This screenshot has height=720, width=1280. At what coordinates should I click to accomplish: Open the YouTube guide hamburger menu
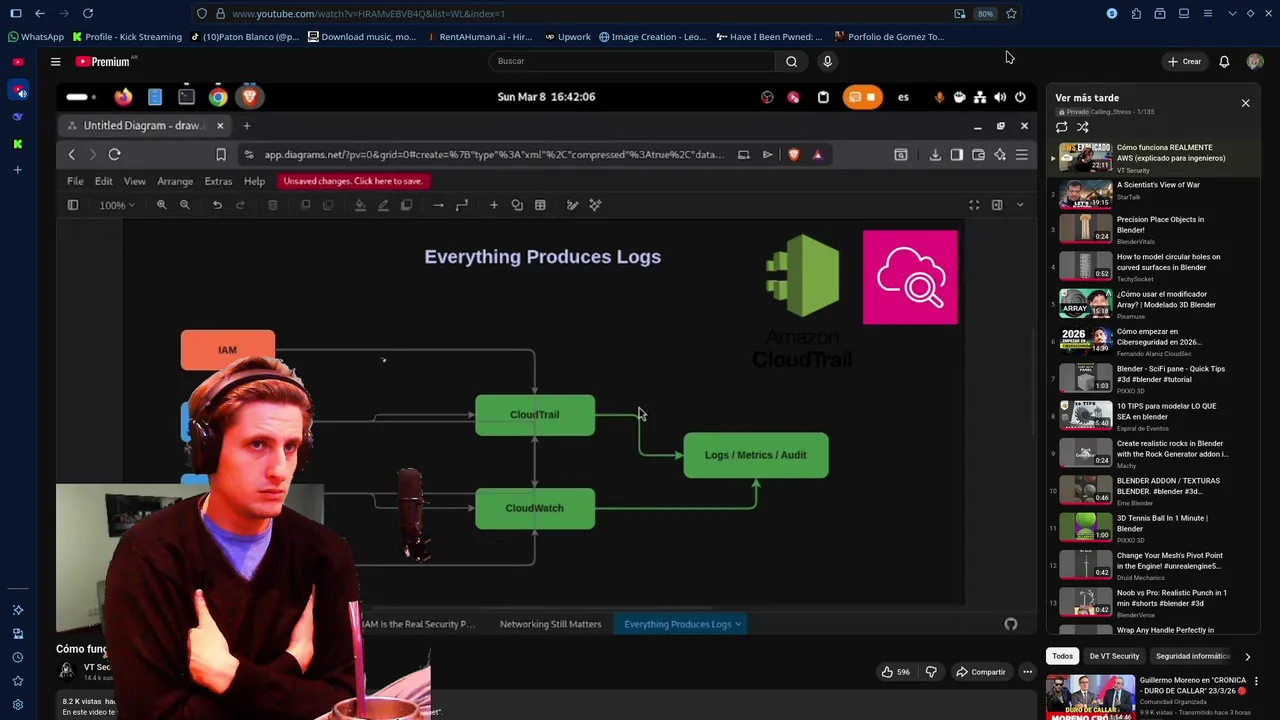[x=56, y=62]
